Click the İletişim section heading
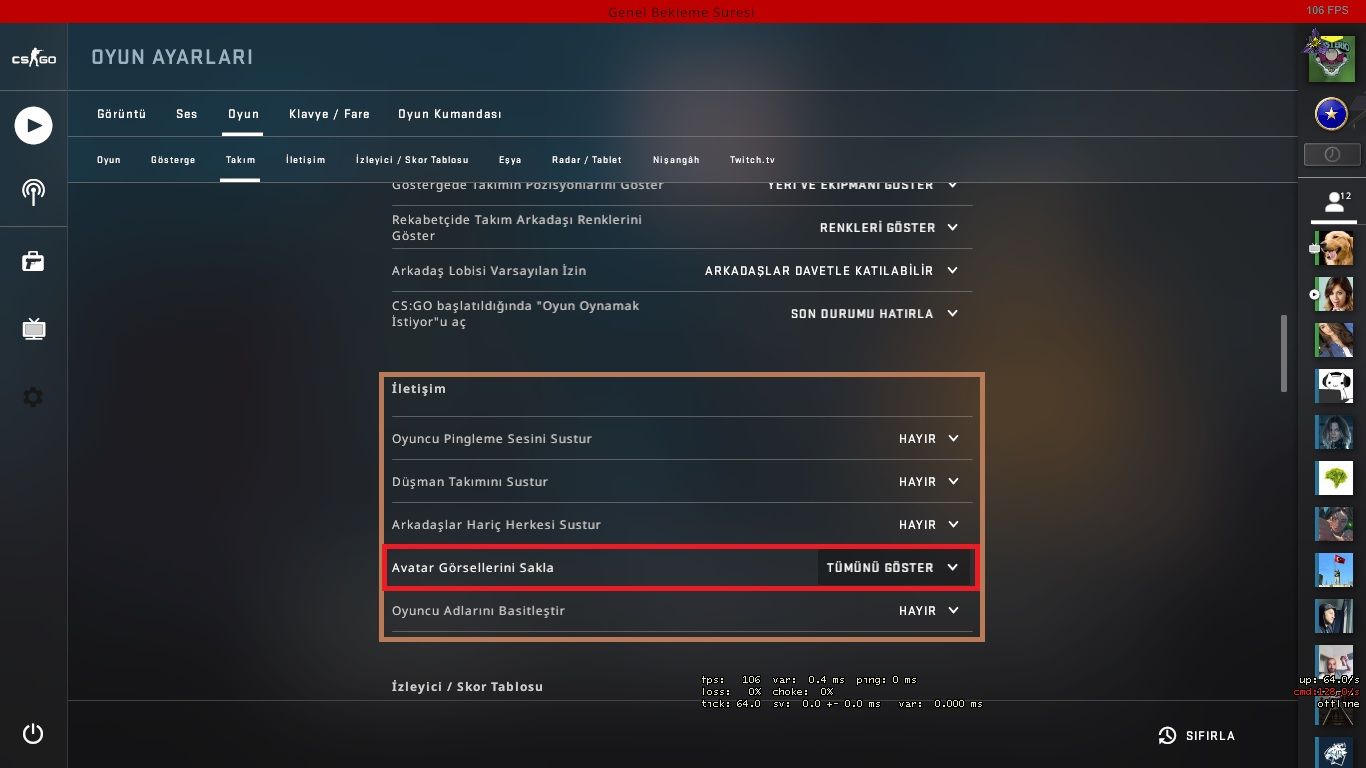Screen dimensions: 1366x768 tap(419, 389)
